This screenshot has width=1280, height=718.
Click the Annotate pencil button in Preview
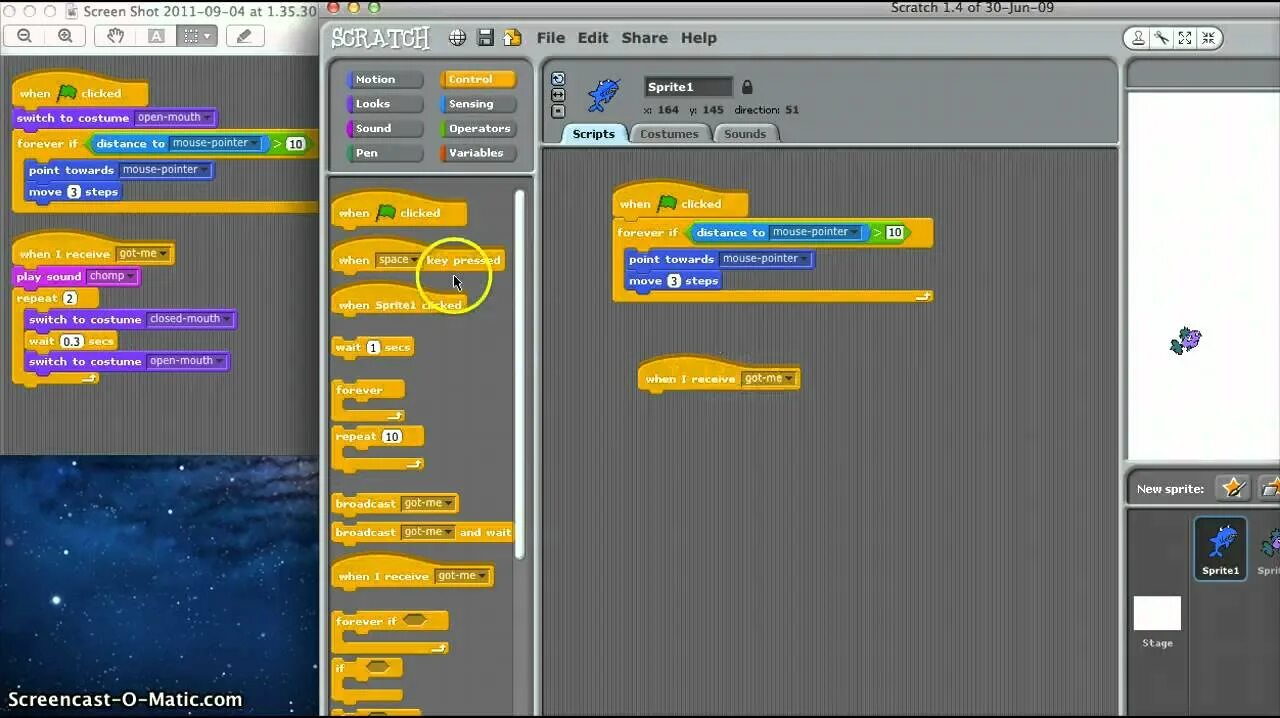pyautogui.click(x=244, y=36)
